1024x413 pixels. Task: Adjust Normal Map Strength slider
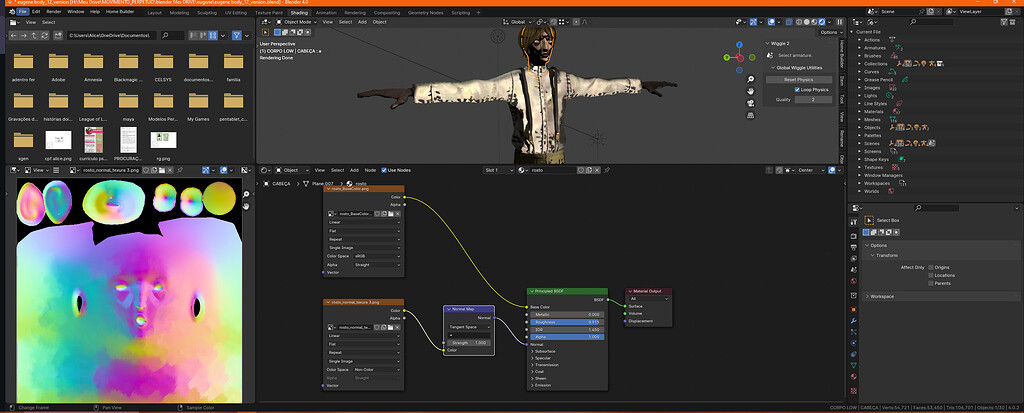click(x=470, y=342)
